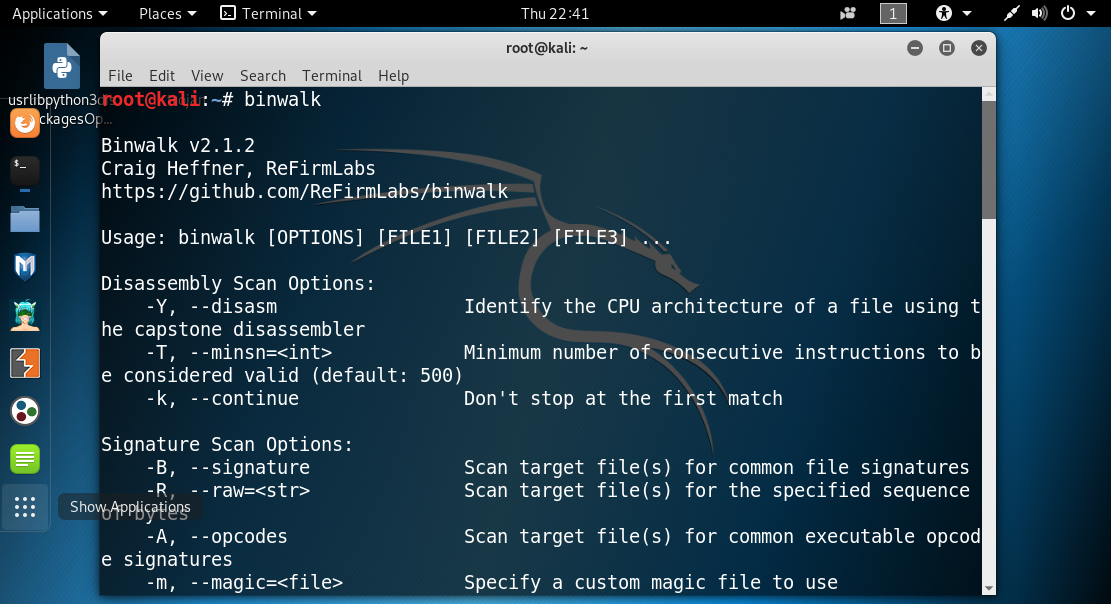
Task: Click the '-T, --minsn=<int>' option text
Action: [239, 352]
